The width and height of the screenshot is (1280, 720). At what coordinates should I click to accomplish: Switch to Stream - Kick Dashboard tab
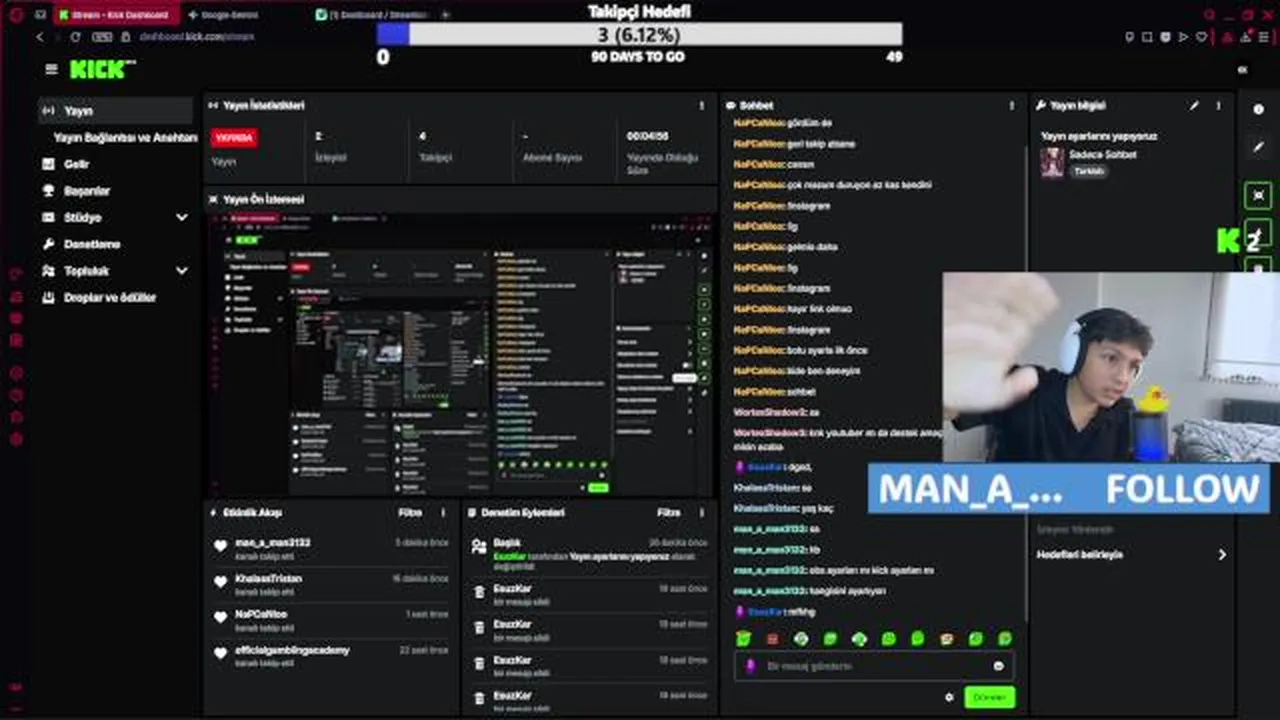click(x=115, y=15)
